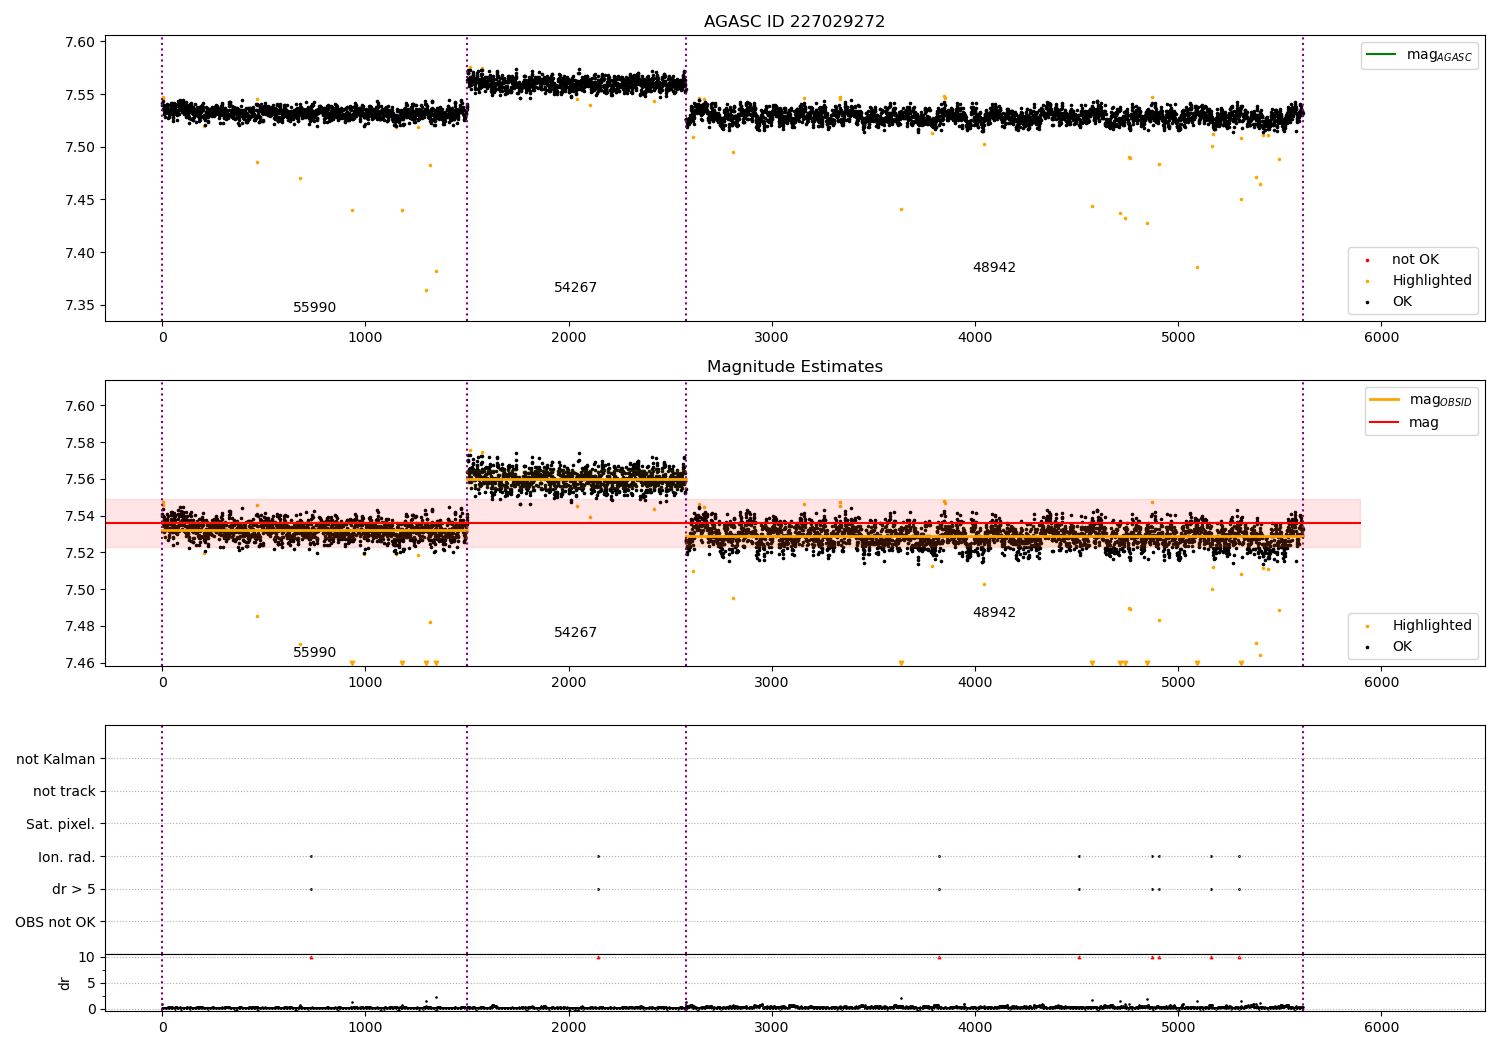The image size is (1500, 1050).
Task: Click the 'not Kalman' axis label
Action: coord(56,759)
